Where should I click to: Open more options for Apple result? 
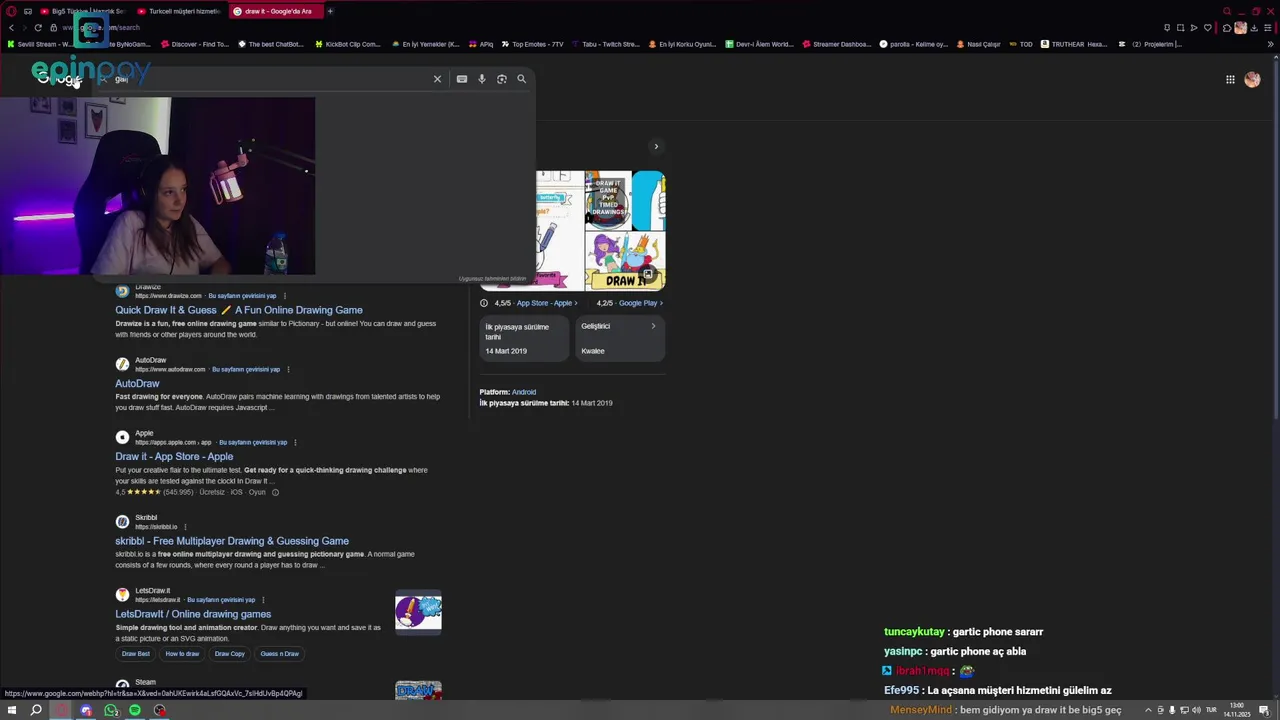click(x=295, y=443)
